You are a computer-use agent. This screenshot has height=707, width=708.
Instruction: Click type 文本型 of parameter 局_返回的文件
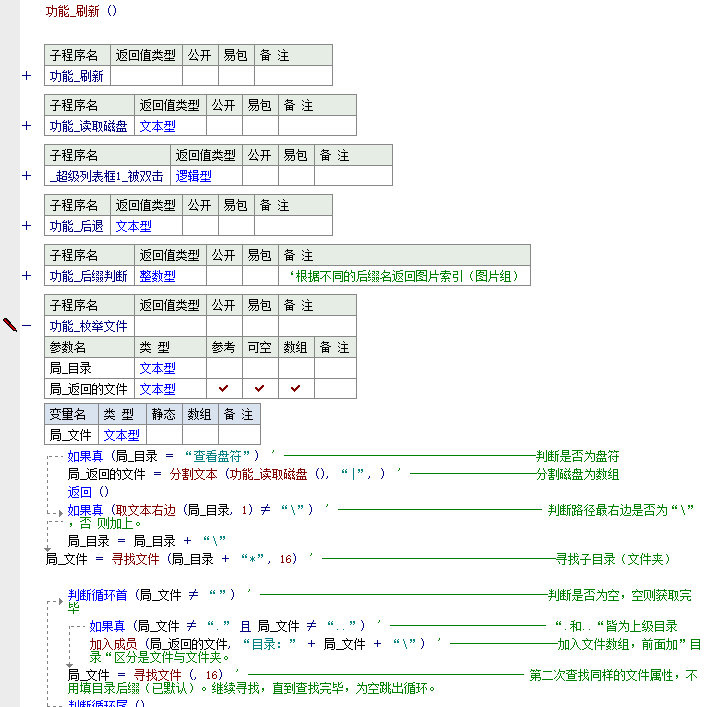pyautogui.click(x=158, y=389)
